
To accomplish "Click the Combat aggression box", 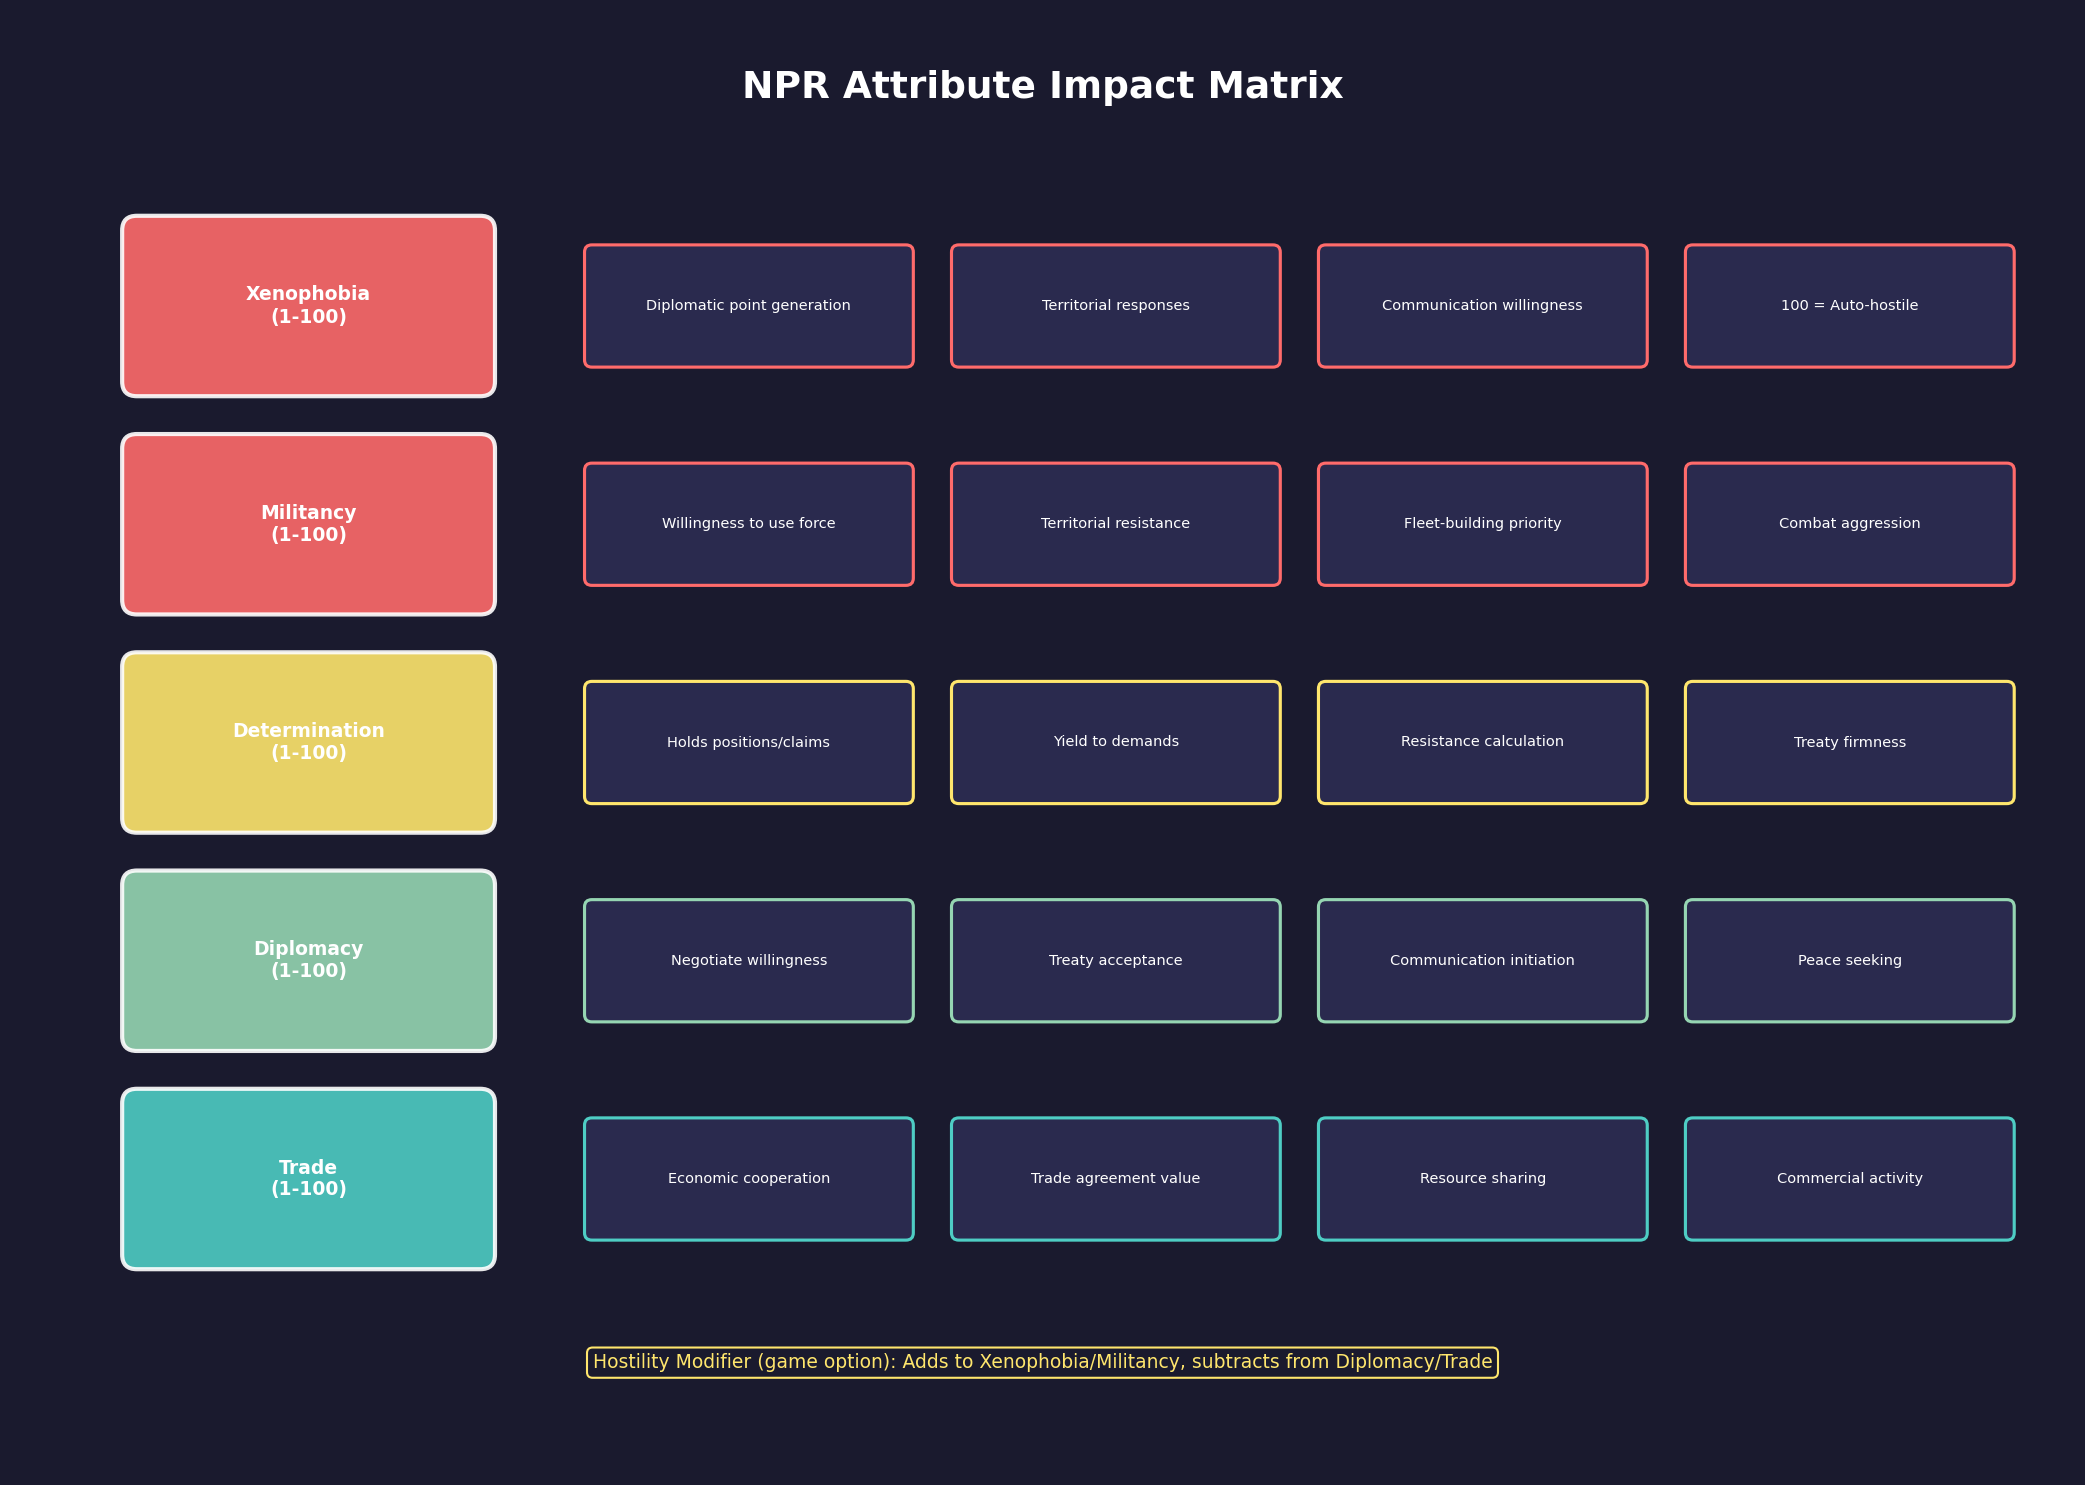I will [x=1849, y=523].
